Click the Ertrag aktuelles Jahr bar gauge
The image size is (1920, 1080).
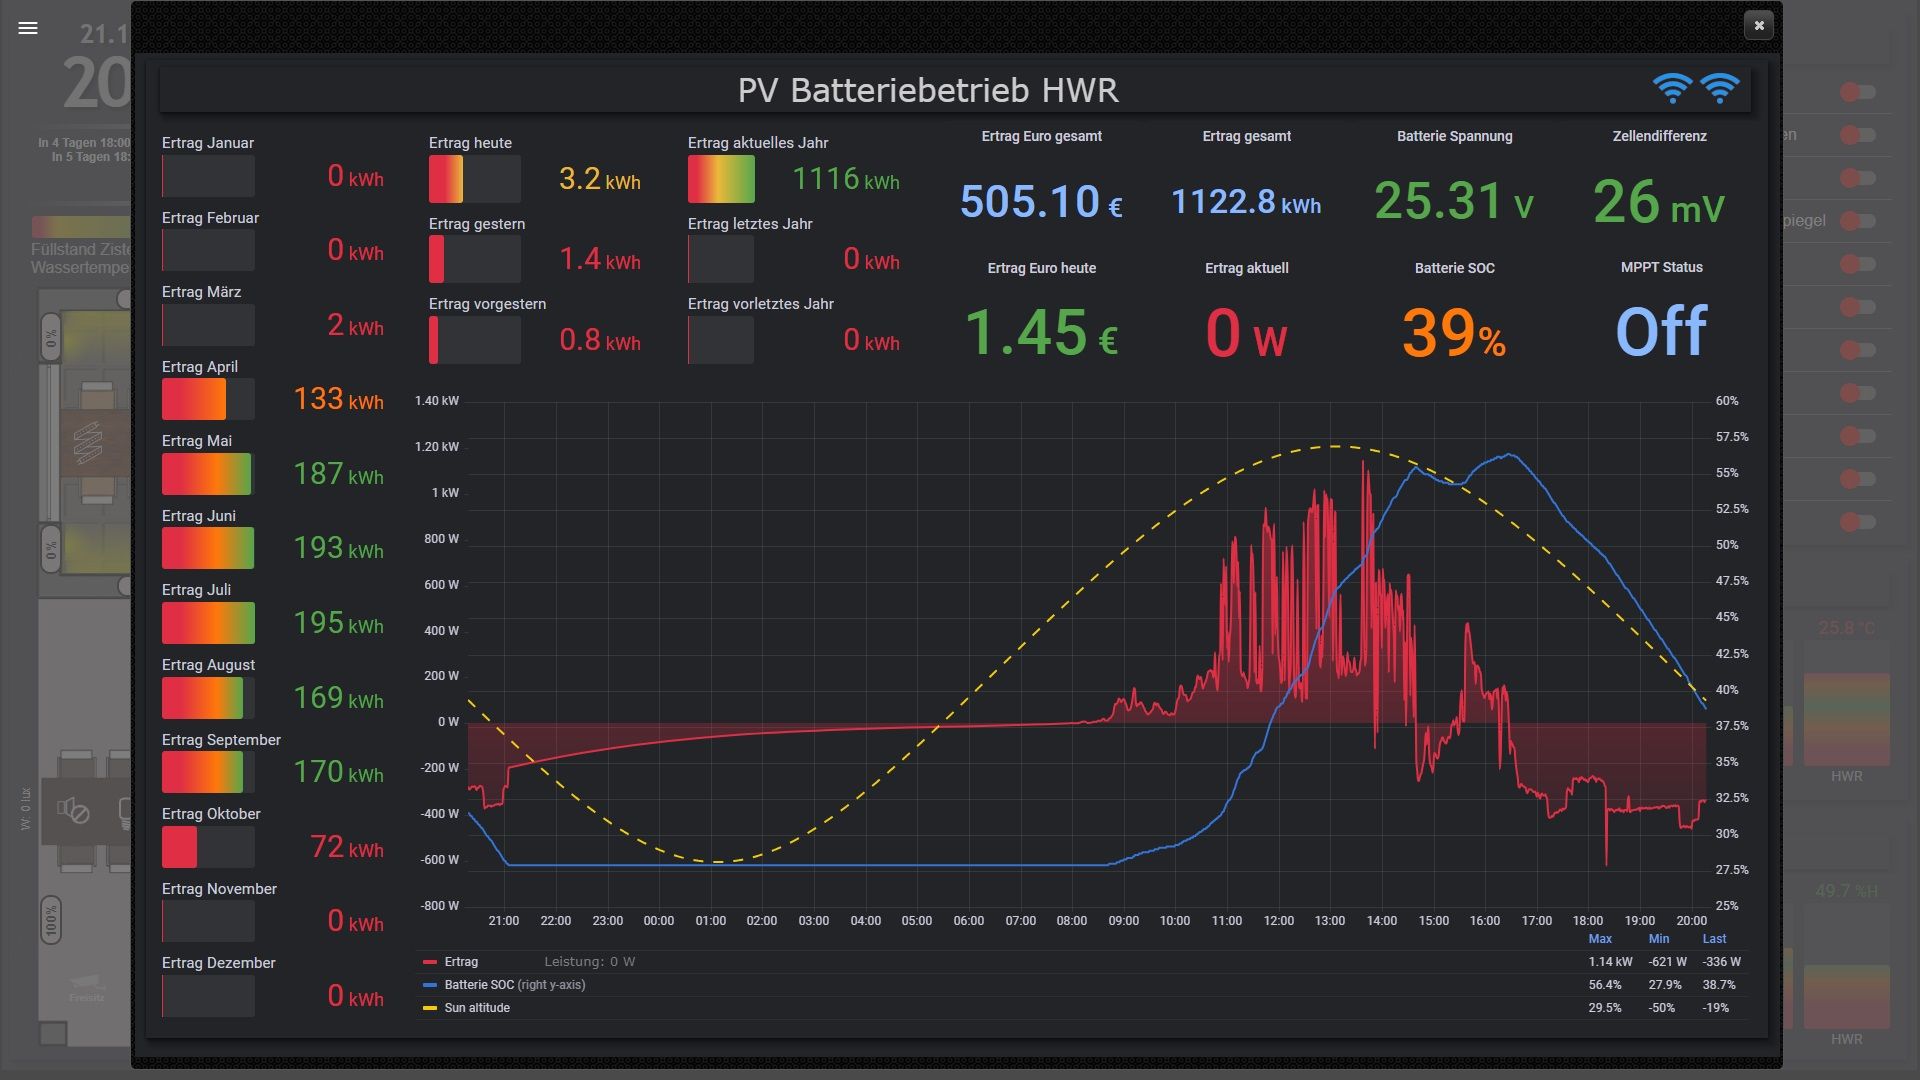pyautogui.click(x=721, y=179)
